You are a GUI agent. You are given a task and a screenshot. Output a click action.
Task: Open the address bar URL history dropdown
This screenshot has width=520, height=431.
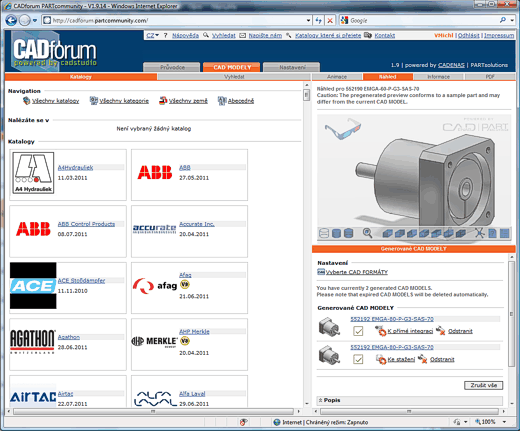pyautogui.click(x=308, y=21)
